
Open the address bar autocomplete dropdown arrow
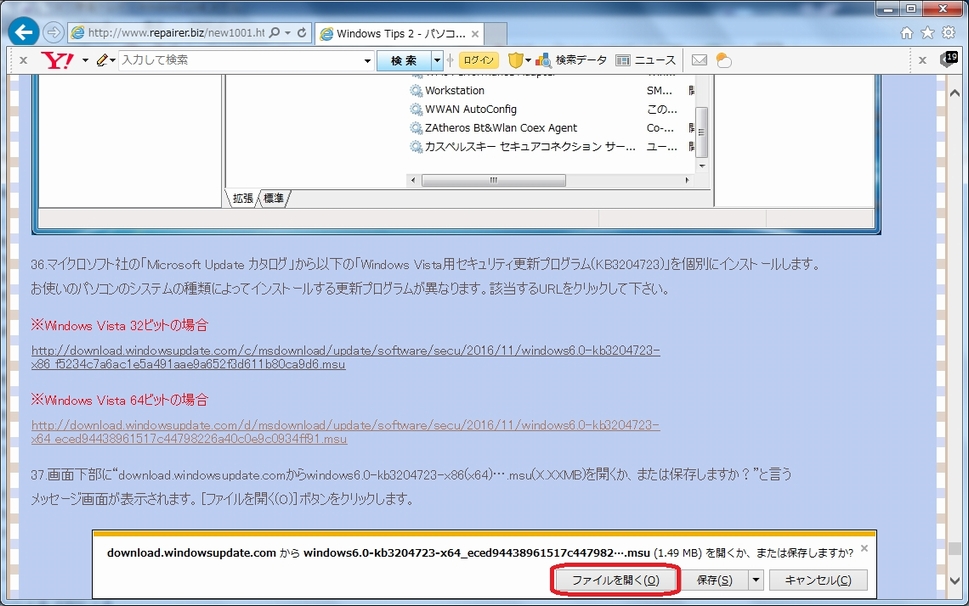click(x=288, y=33)
